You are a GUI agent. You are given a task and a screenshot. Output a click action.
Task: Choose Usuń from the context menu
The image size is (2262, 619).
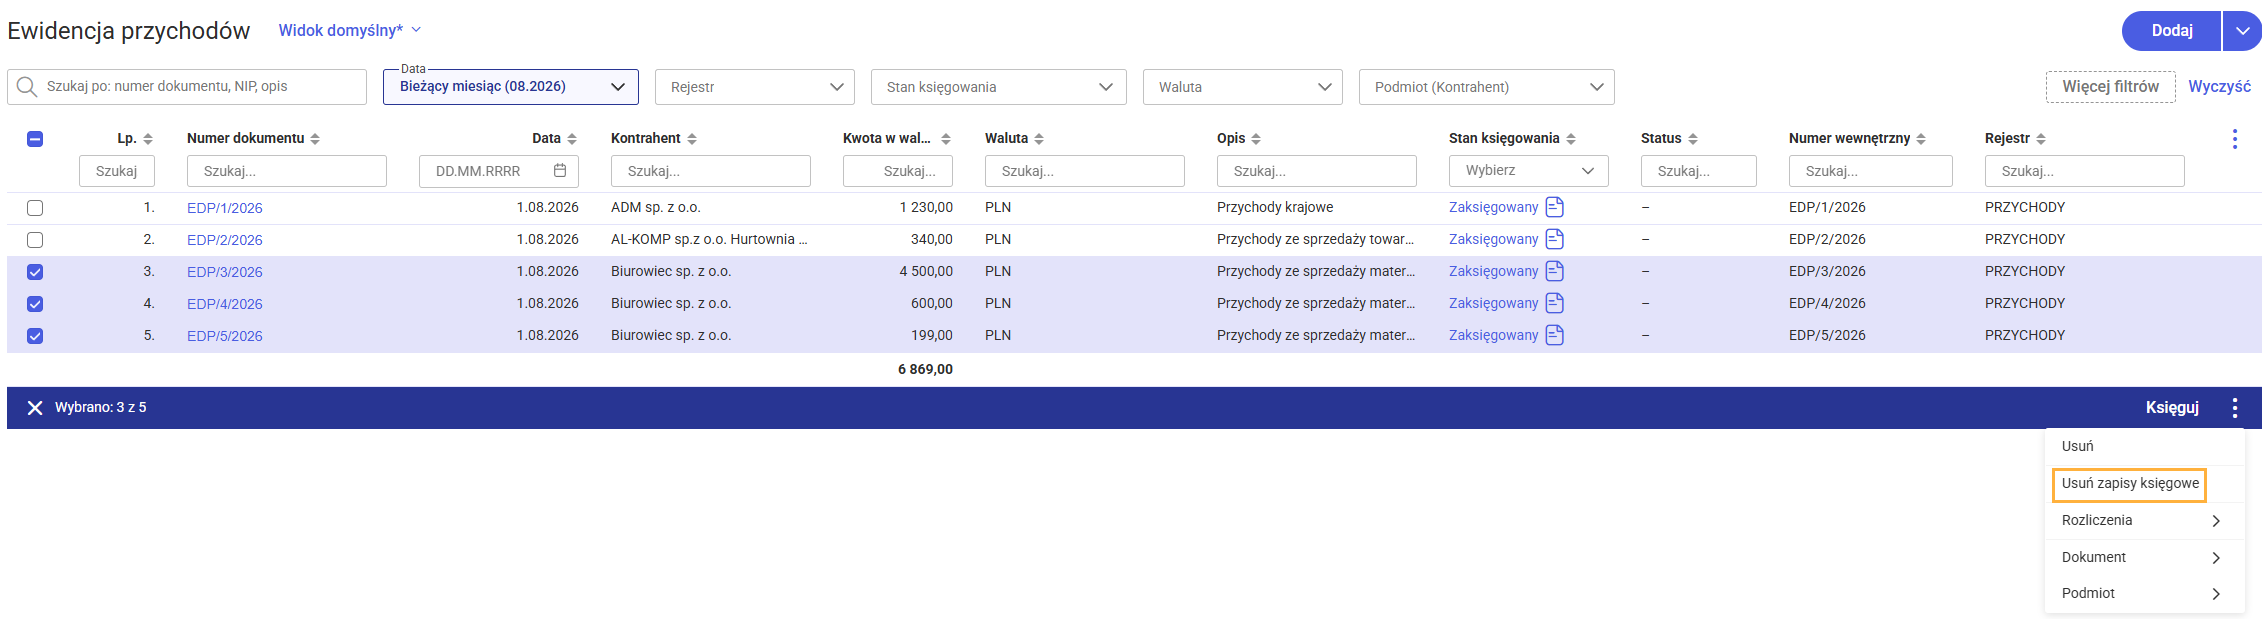coord(2145,446)
